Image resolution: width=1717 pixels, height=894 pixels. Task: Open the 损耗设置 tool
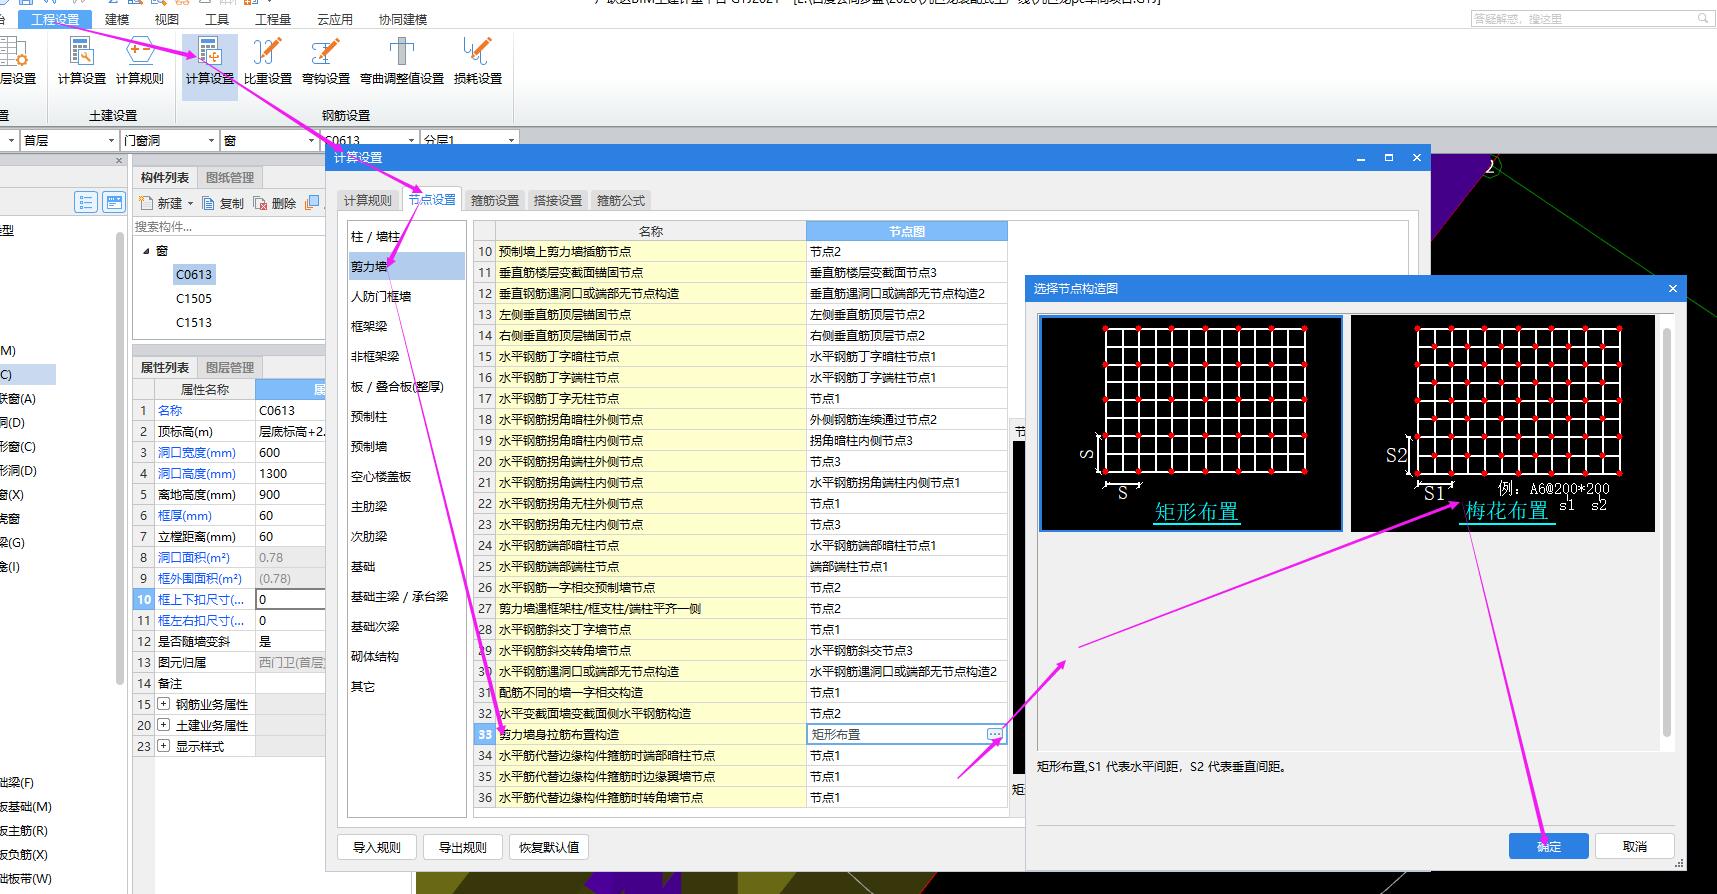click(477, 62)
